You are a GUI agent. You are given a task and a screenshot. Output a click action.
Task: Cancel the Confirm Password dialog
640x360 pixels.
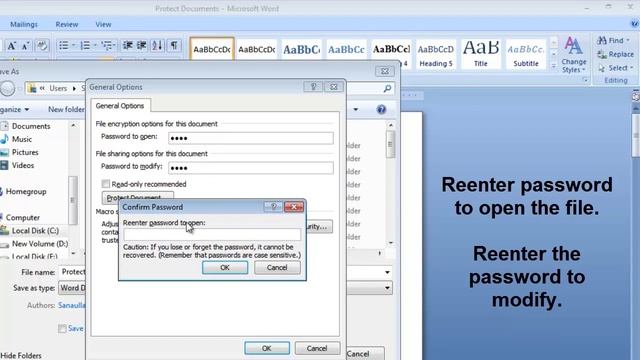pyautogui.click(x=277, y=267)
